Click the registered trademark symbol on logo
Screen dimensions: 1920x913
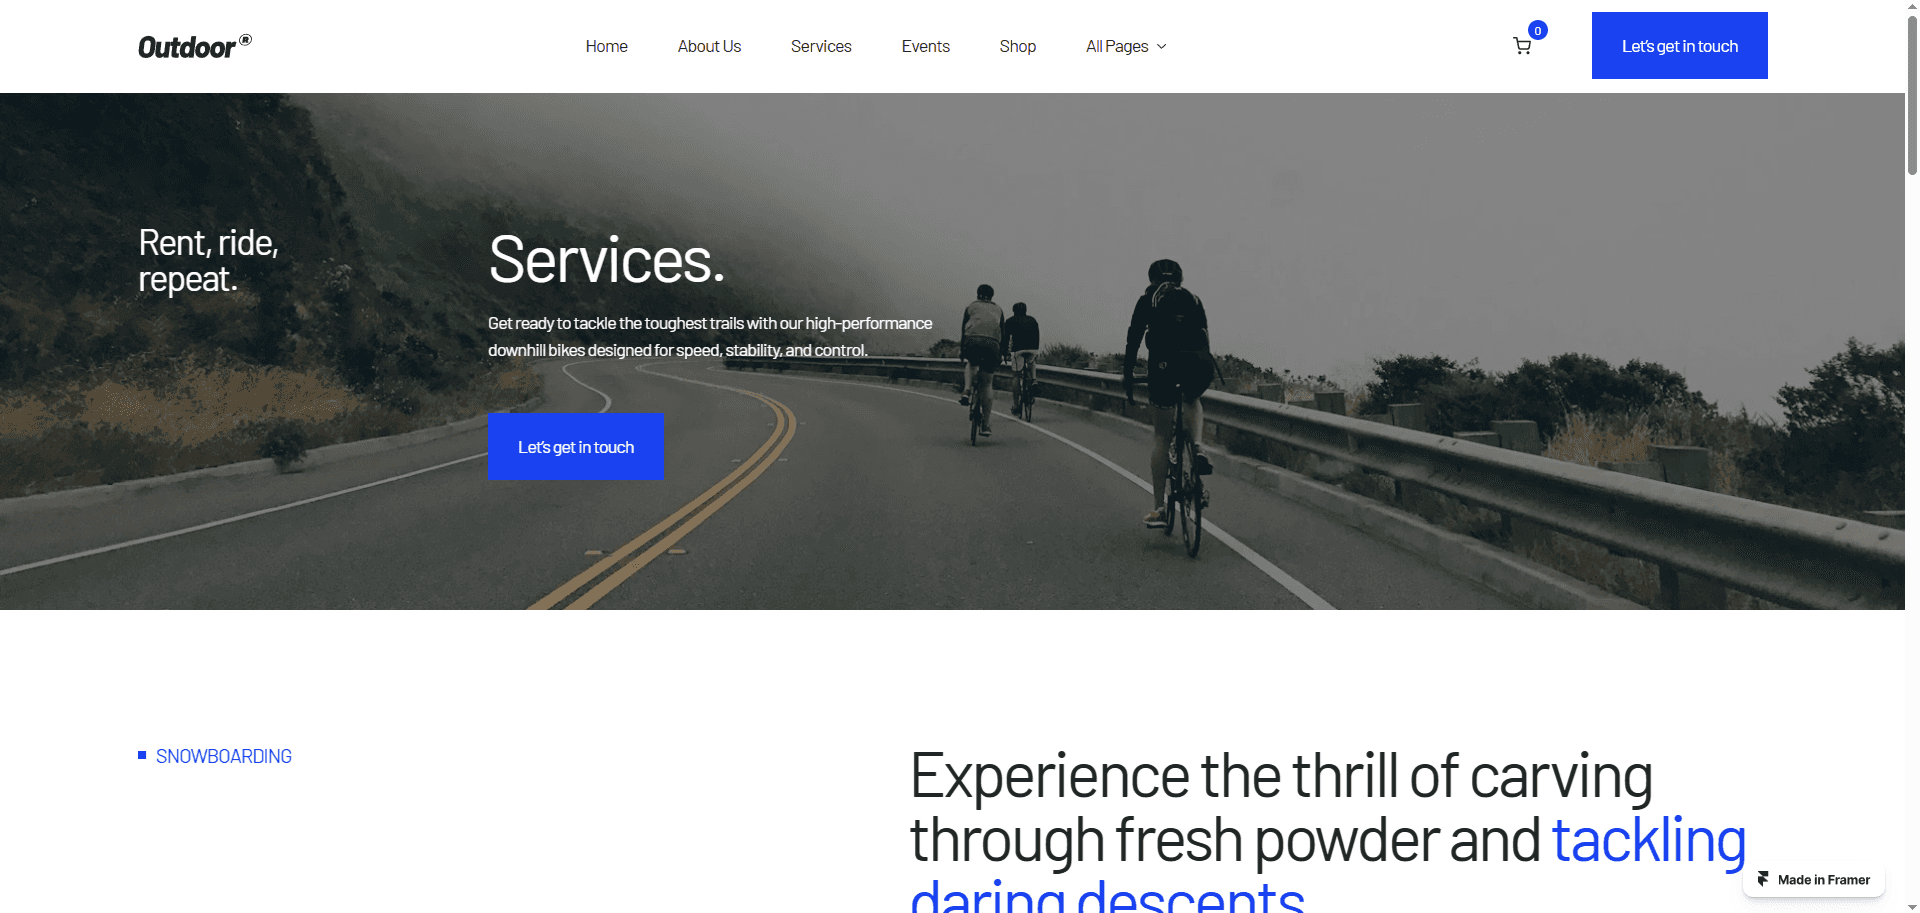pos(245,40)
